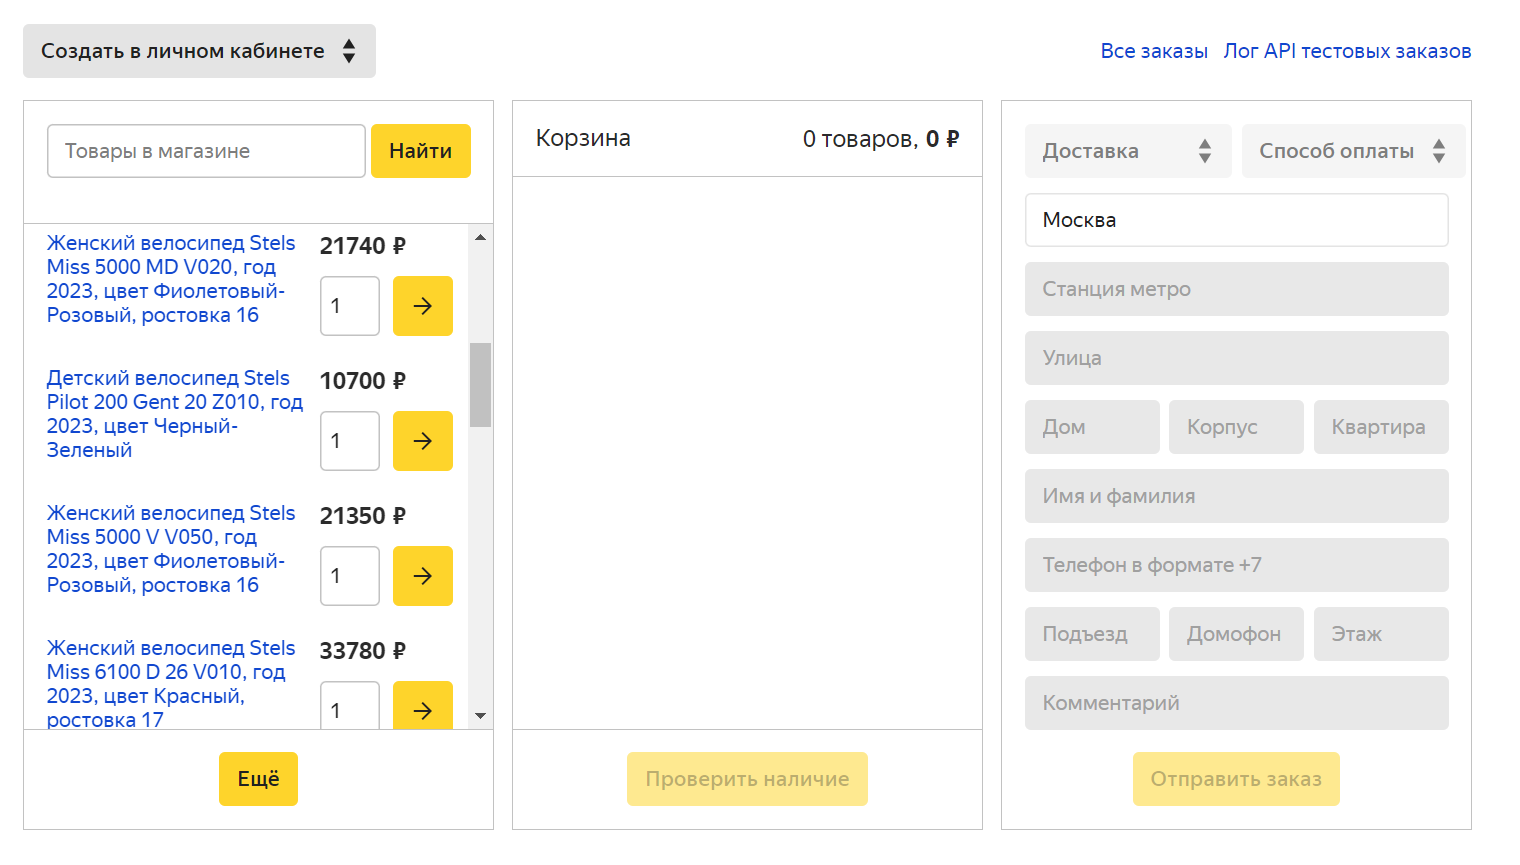Open the Все заказы link
Viewport: 1520px width, 865px height.
[1153, 51]
